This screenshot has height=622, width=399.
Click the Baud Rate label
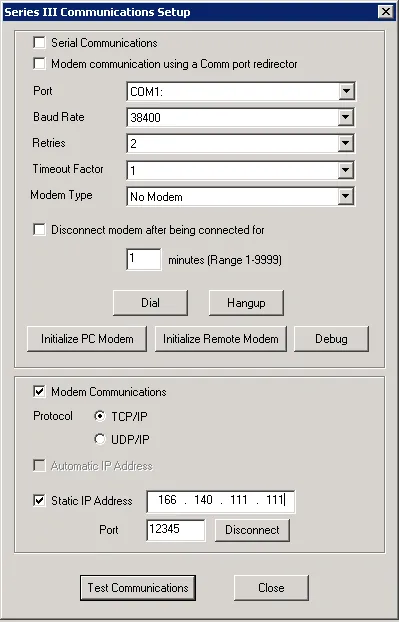(x=59, y=117)
